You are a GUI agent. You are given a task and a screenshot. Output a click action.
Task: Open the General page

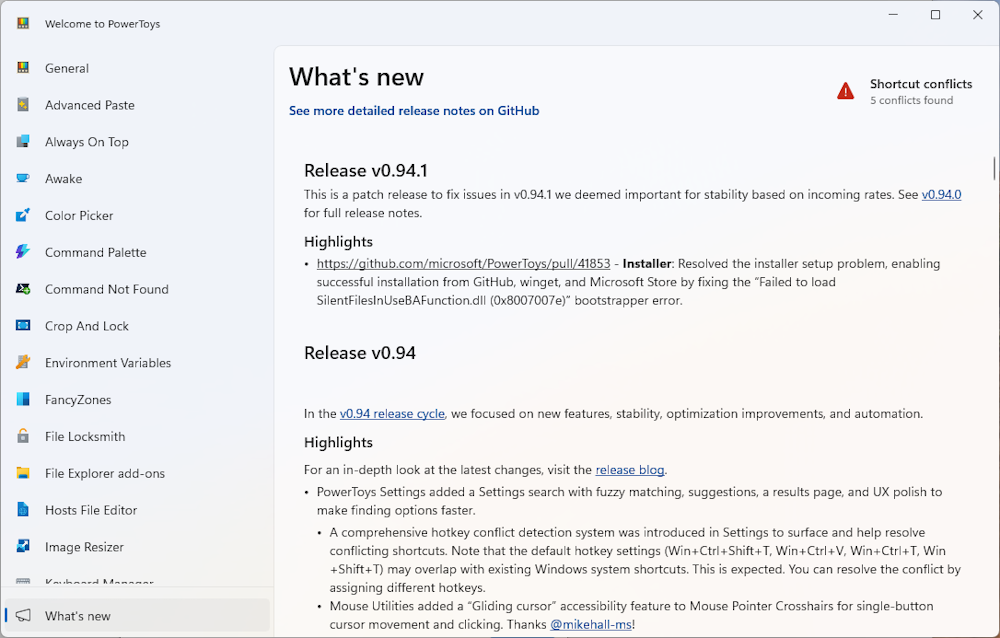tap(137, 68)
